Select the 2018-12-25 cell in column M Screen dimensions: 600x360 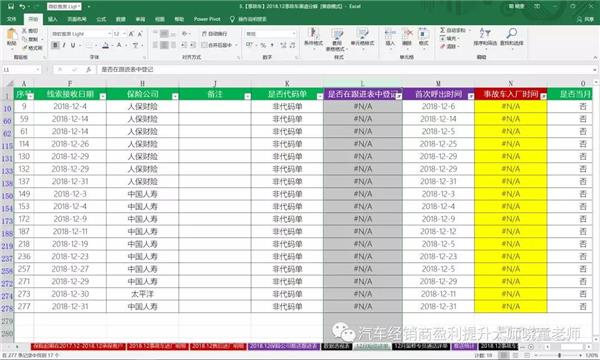pyautogui.click(x=438, y=144)
